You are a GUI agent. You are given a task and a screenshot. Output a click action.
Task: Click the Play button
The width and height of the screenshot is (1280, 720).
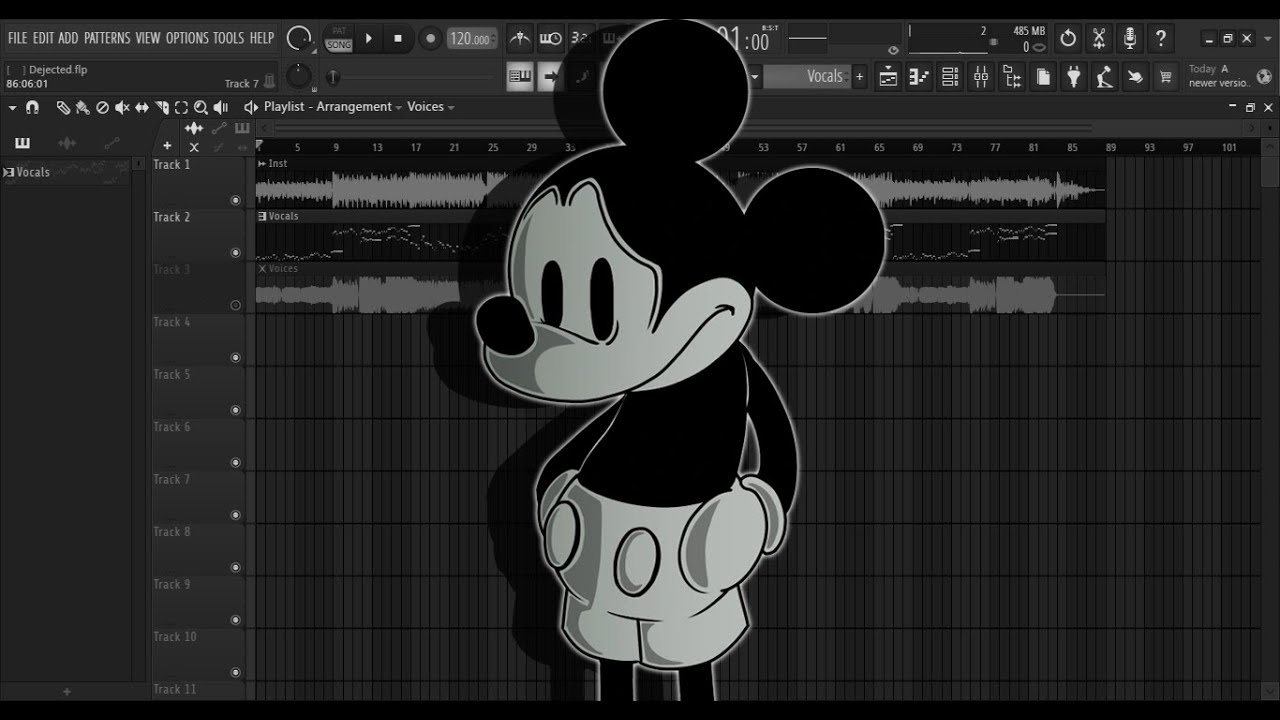click(x=369, y=39)
